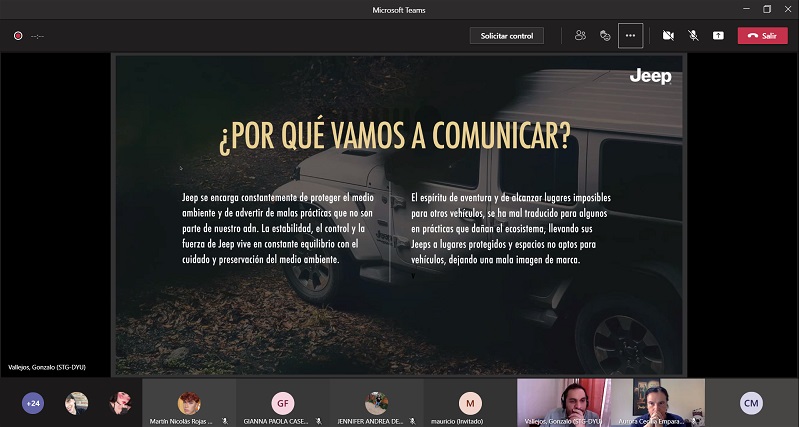Open the share content tray
This screenshot has height=427, width=799.
click(718, 36)
